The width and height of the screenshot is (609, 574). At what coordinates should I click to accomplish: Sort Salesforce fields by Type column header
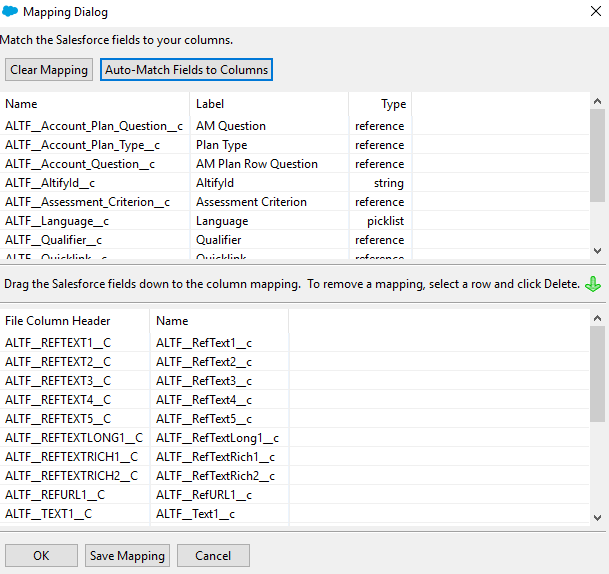[x=380, y=104]
